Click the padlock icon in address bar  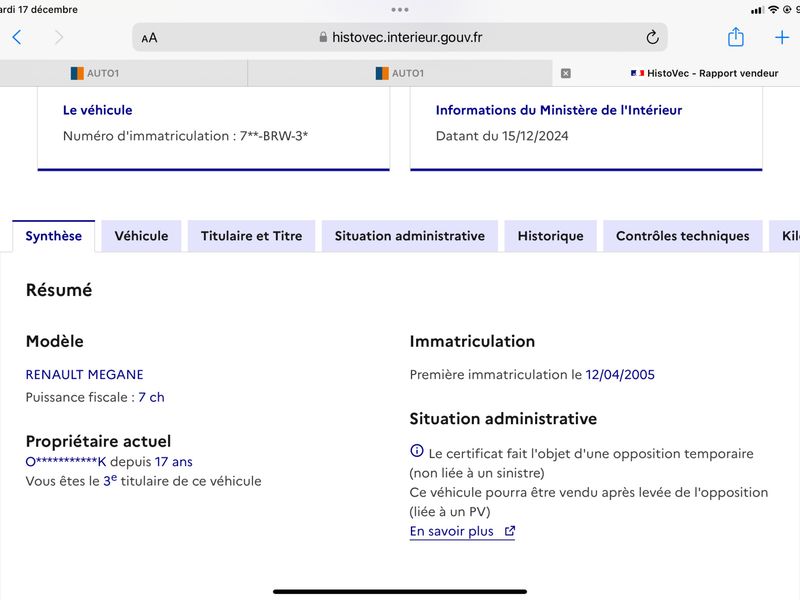tap(323, 37)
